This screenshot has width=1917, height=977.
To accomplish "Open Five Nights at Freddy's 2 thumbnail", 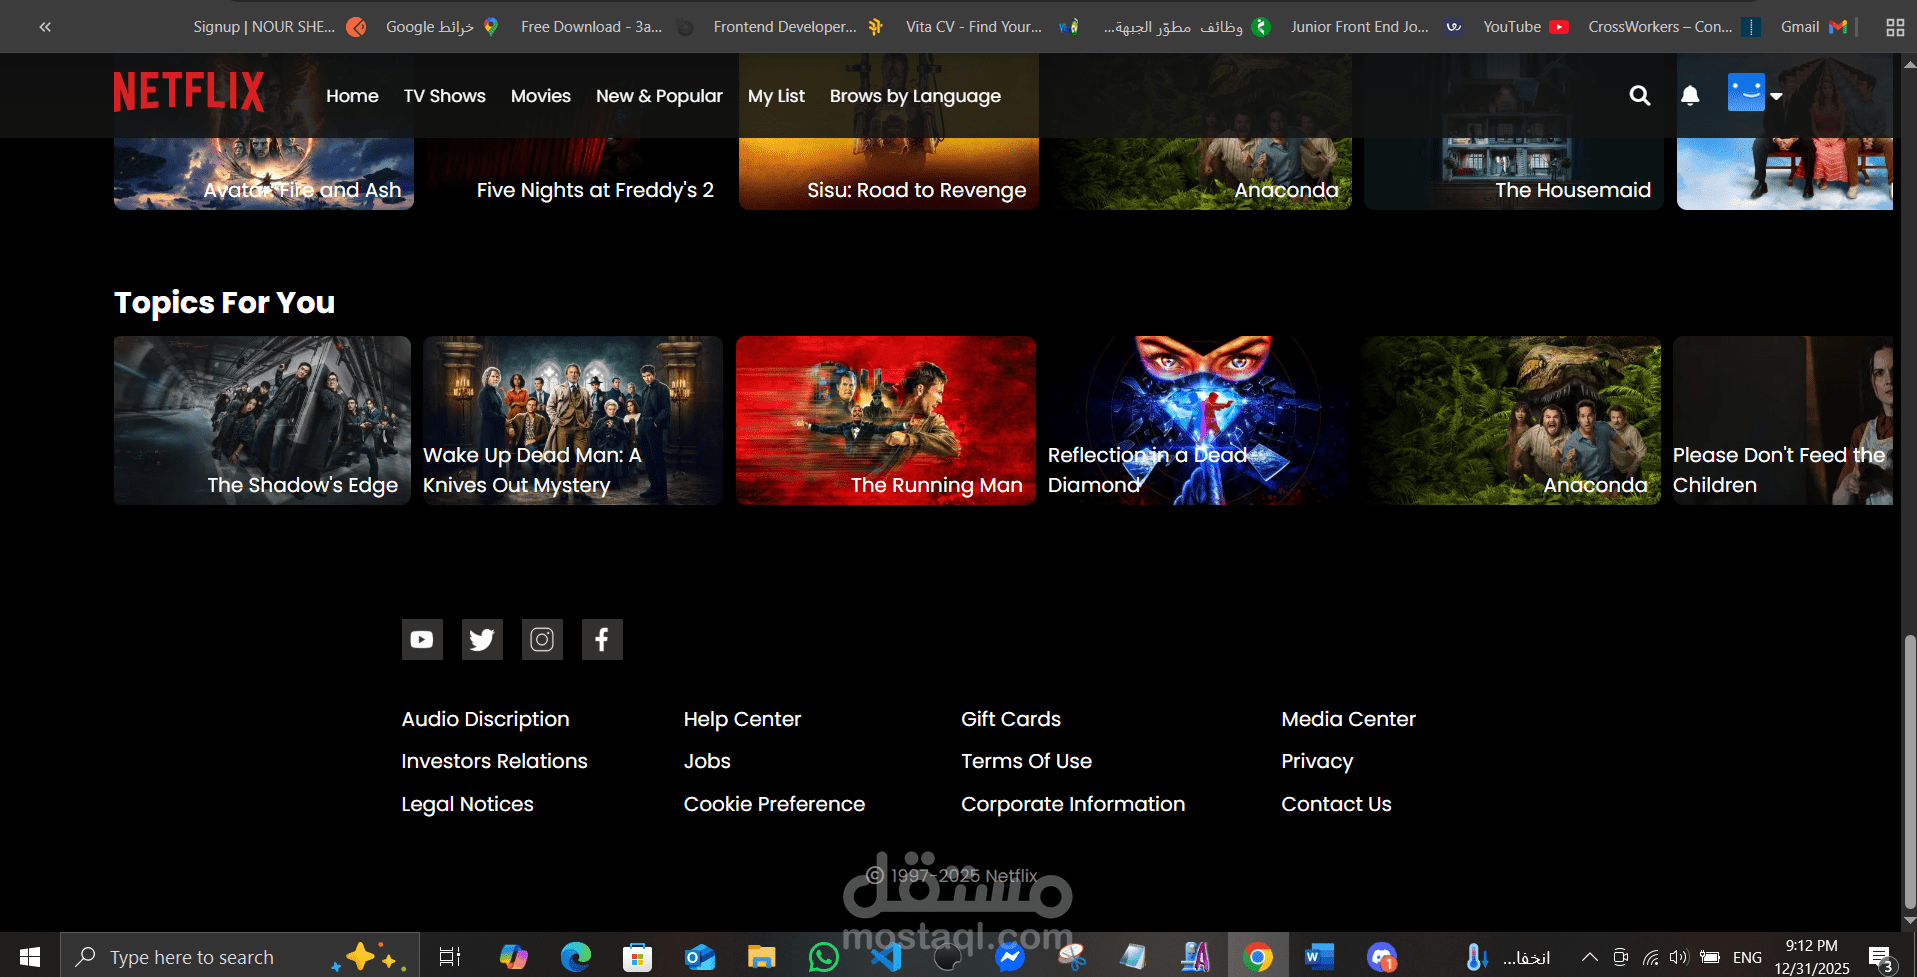I will (576, 174).
